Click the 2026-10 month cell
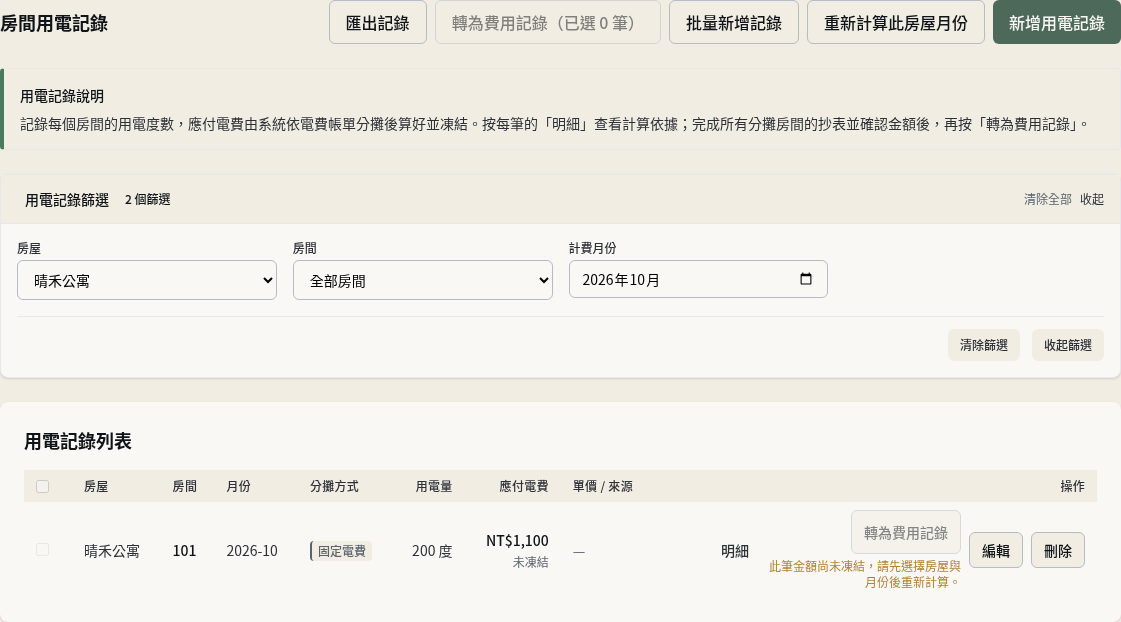This screenshot has height=622, width=1121. (x=252, y=551)
